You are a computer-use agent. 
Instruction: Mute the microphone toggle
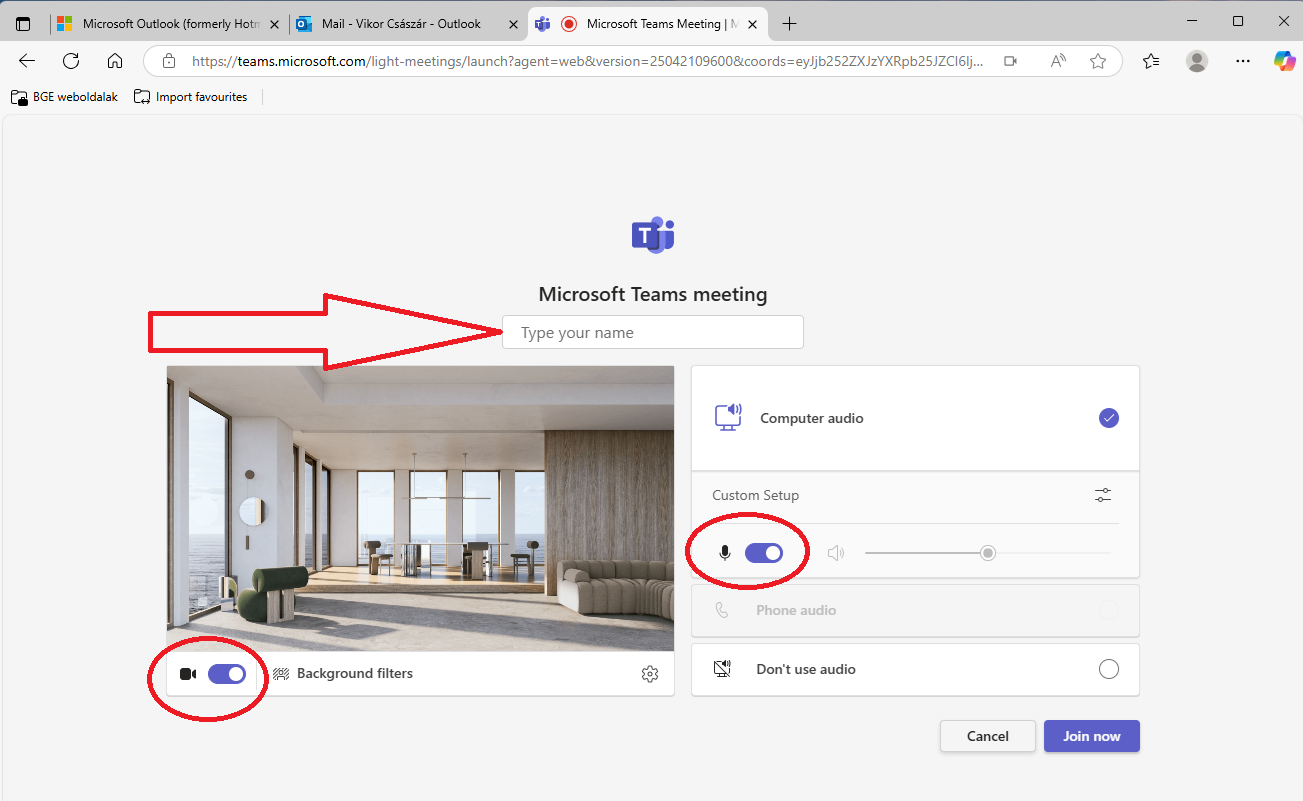[x=764, y=553]
